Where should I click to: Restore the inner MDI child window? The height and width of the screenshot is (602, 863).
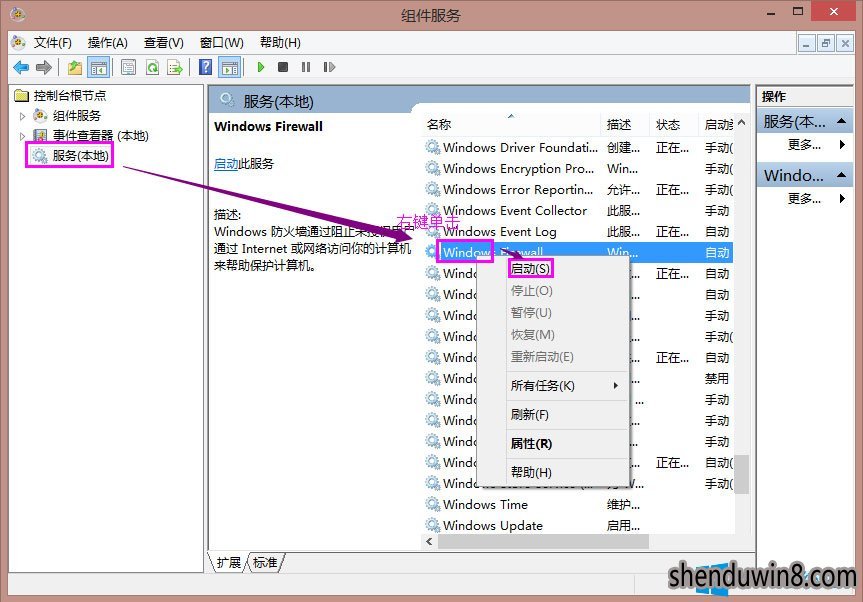[x=826, y=43]
